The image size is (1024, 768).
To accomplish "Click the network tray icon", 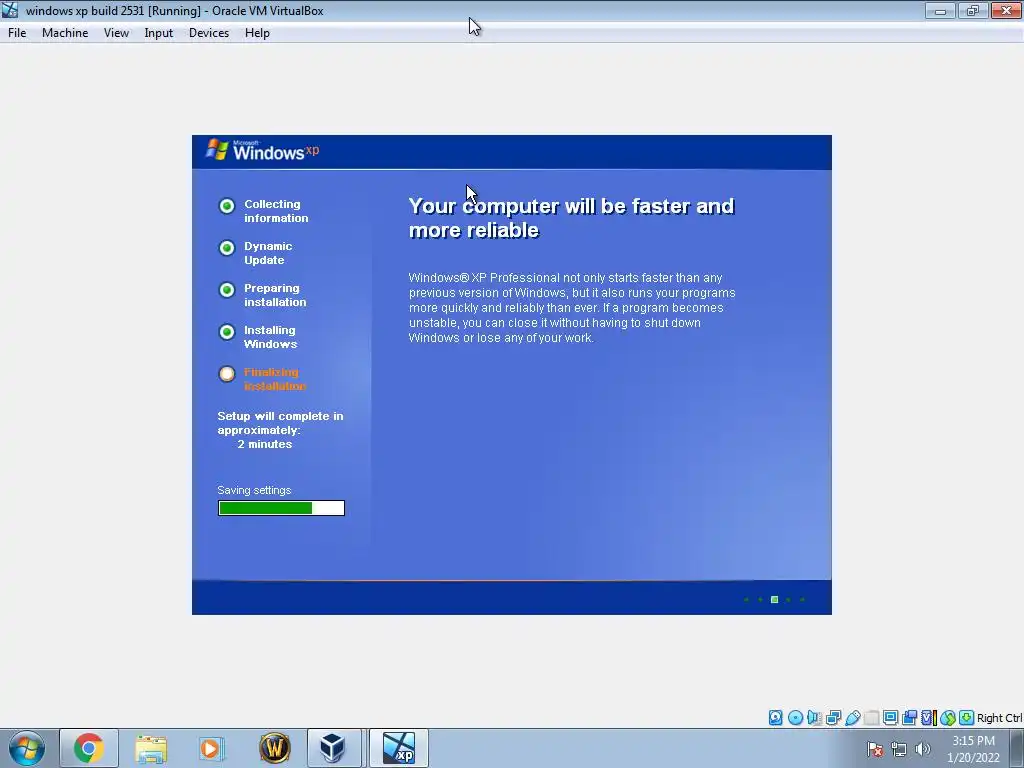I will point(899,749).
